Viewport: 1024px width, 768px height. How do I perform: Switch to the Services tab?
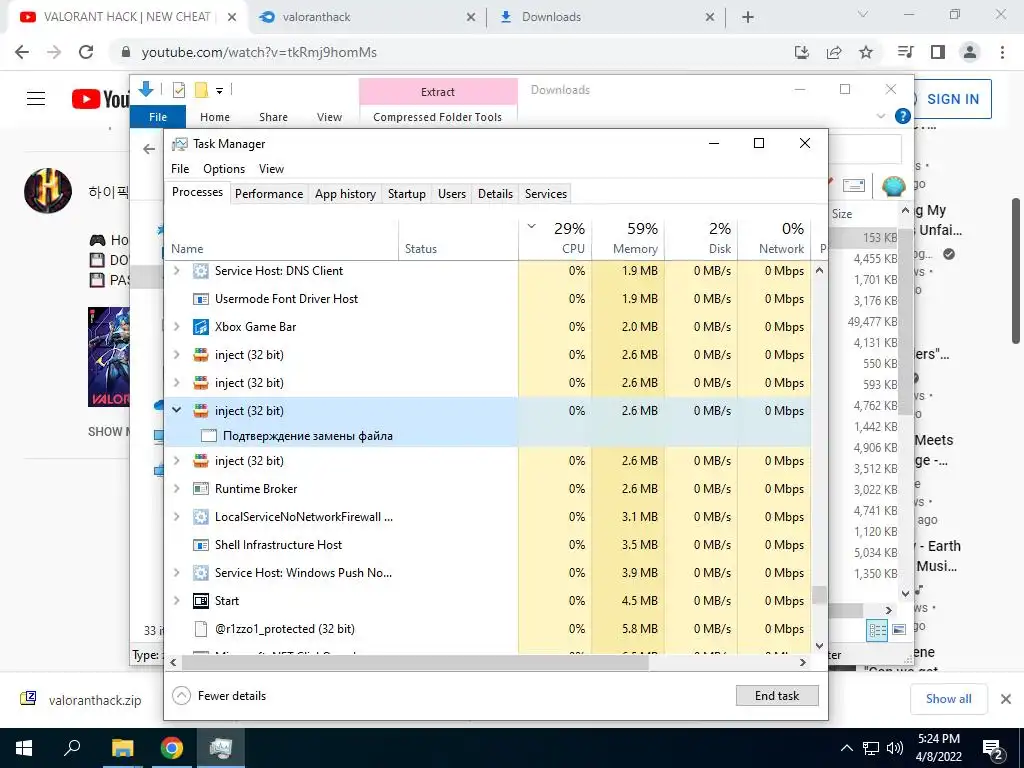545,193
